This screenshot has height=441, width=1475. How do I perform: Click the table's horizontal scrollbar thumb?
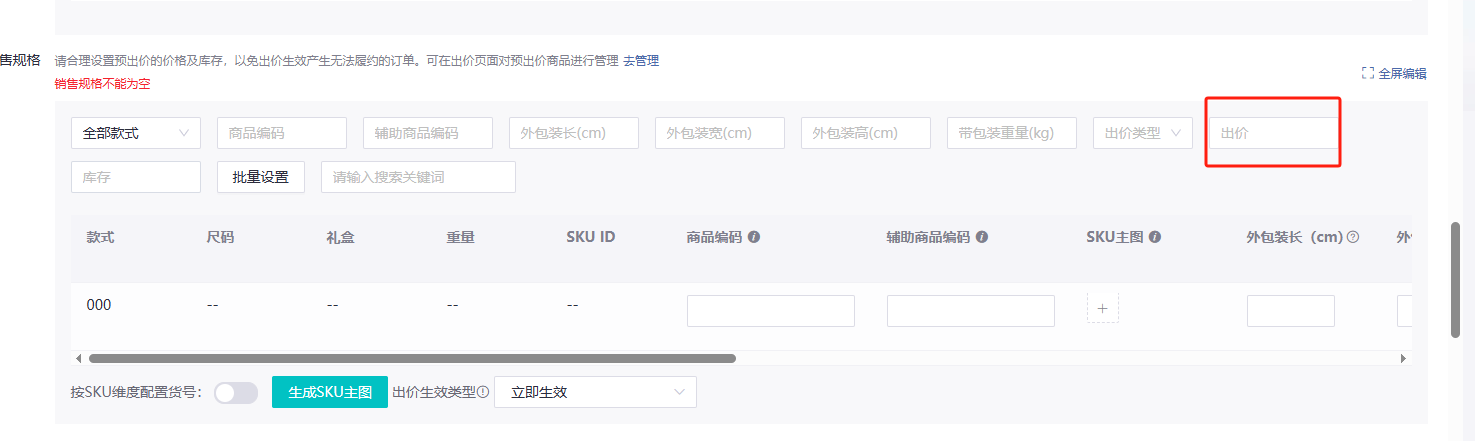click(412, 358)
